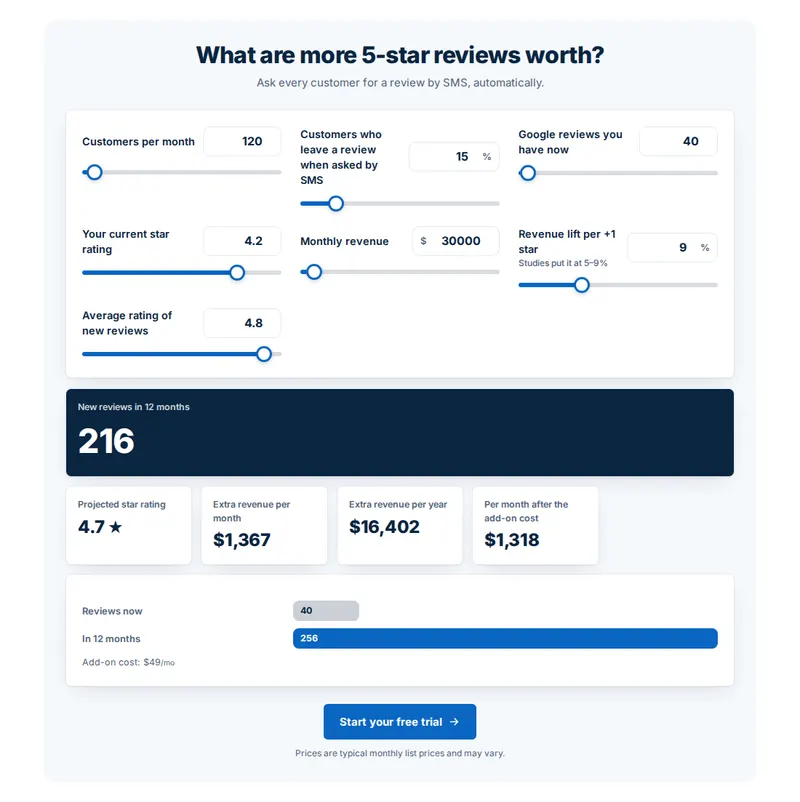This screenshot has width=800, height=802.
Task: Click the current star rating input field
Action: coord(242,241)
